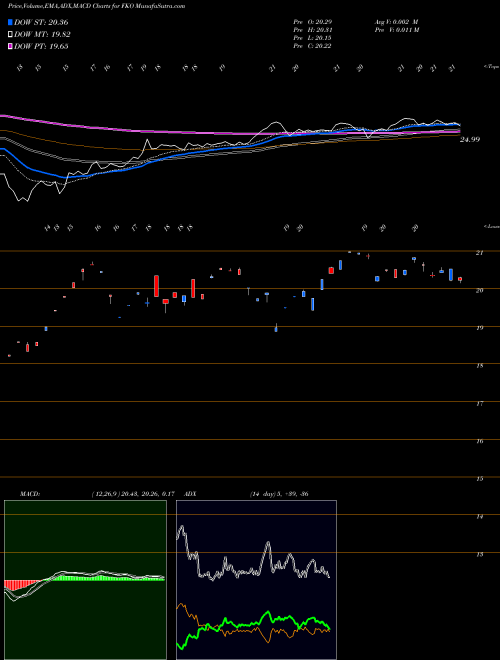Click the ADX '(14 day) 5, +39, -36' values
This screenshot has height=660, width=500.
coord(279,494)
